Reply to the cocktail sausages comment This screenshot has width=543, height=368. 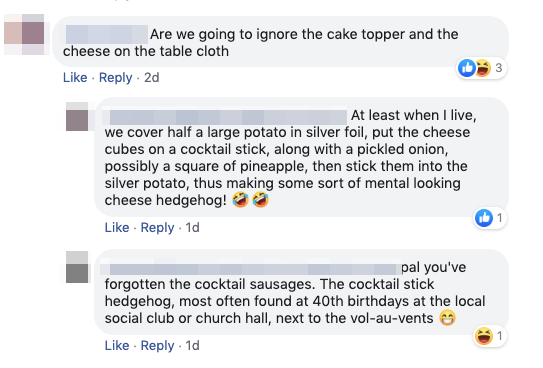coord(158,345)
